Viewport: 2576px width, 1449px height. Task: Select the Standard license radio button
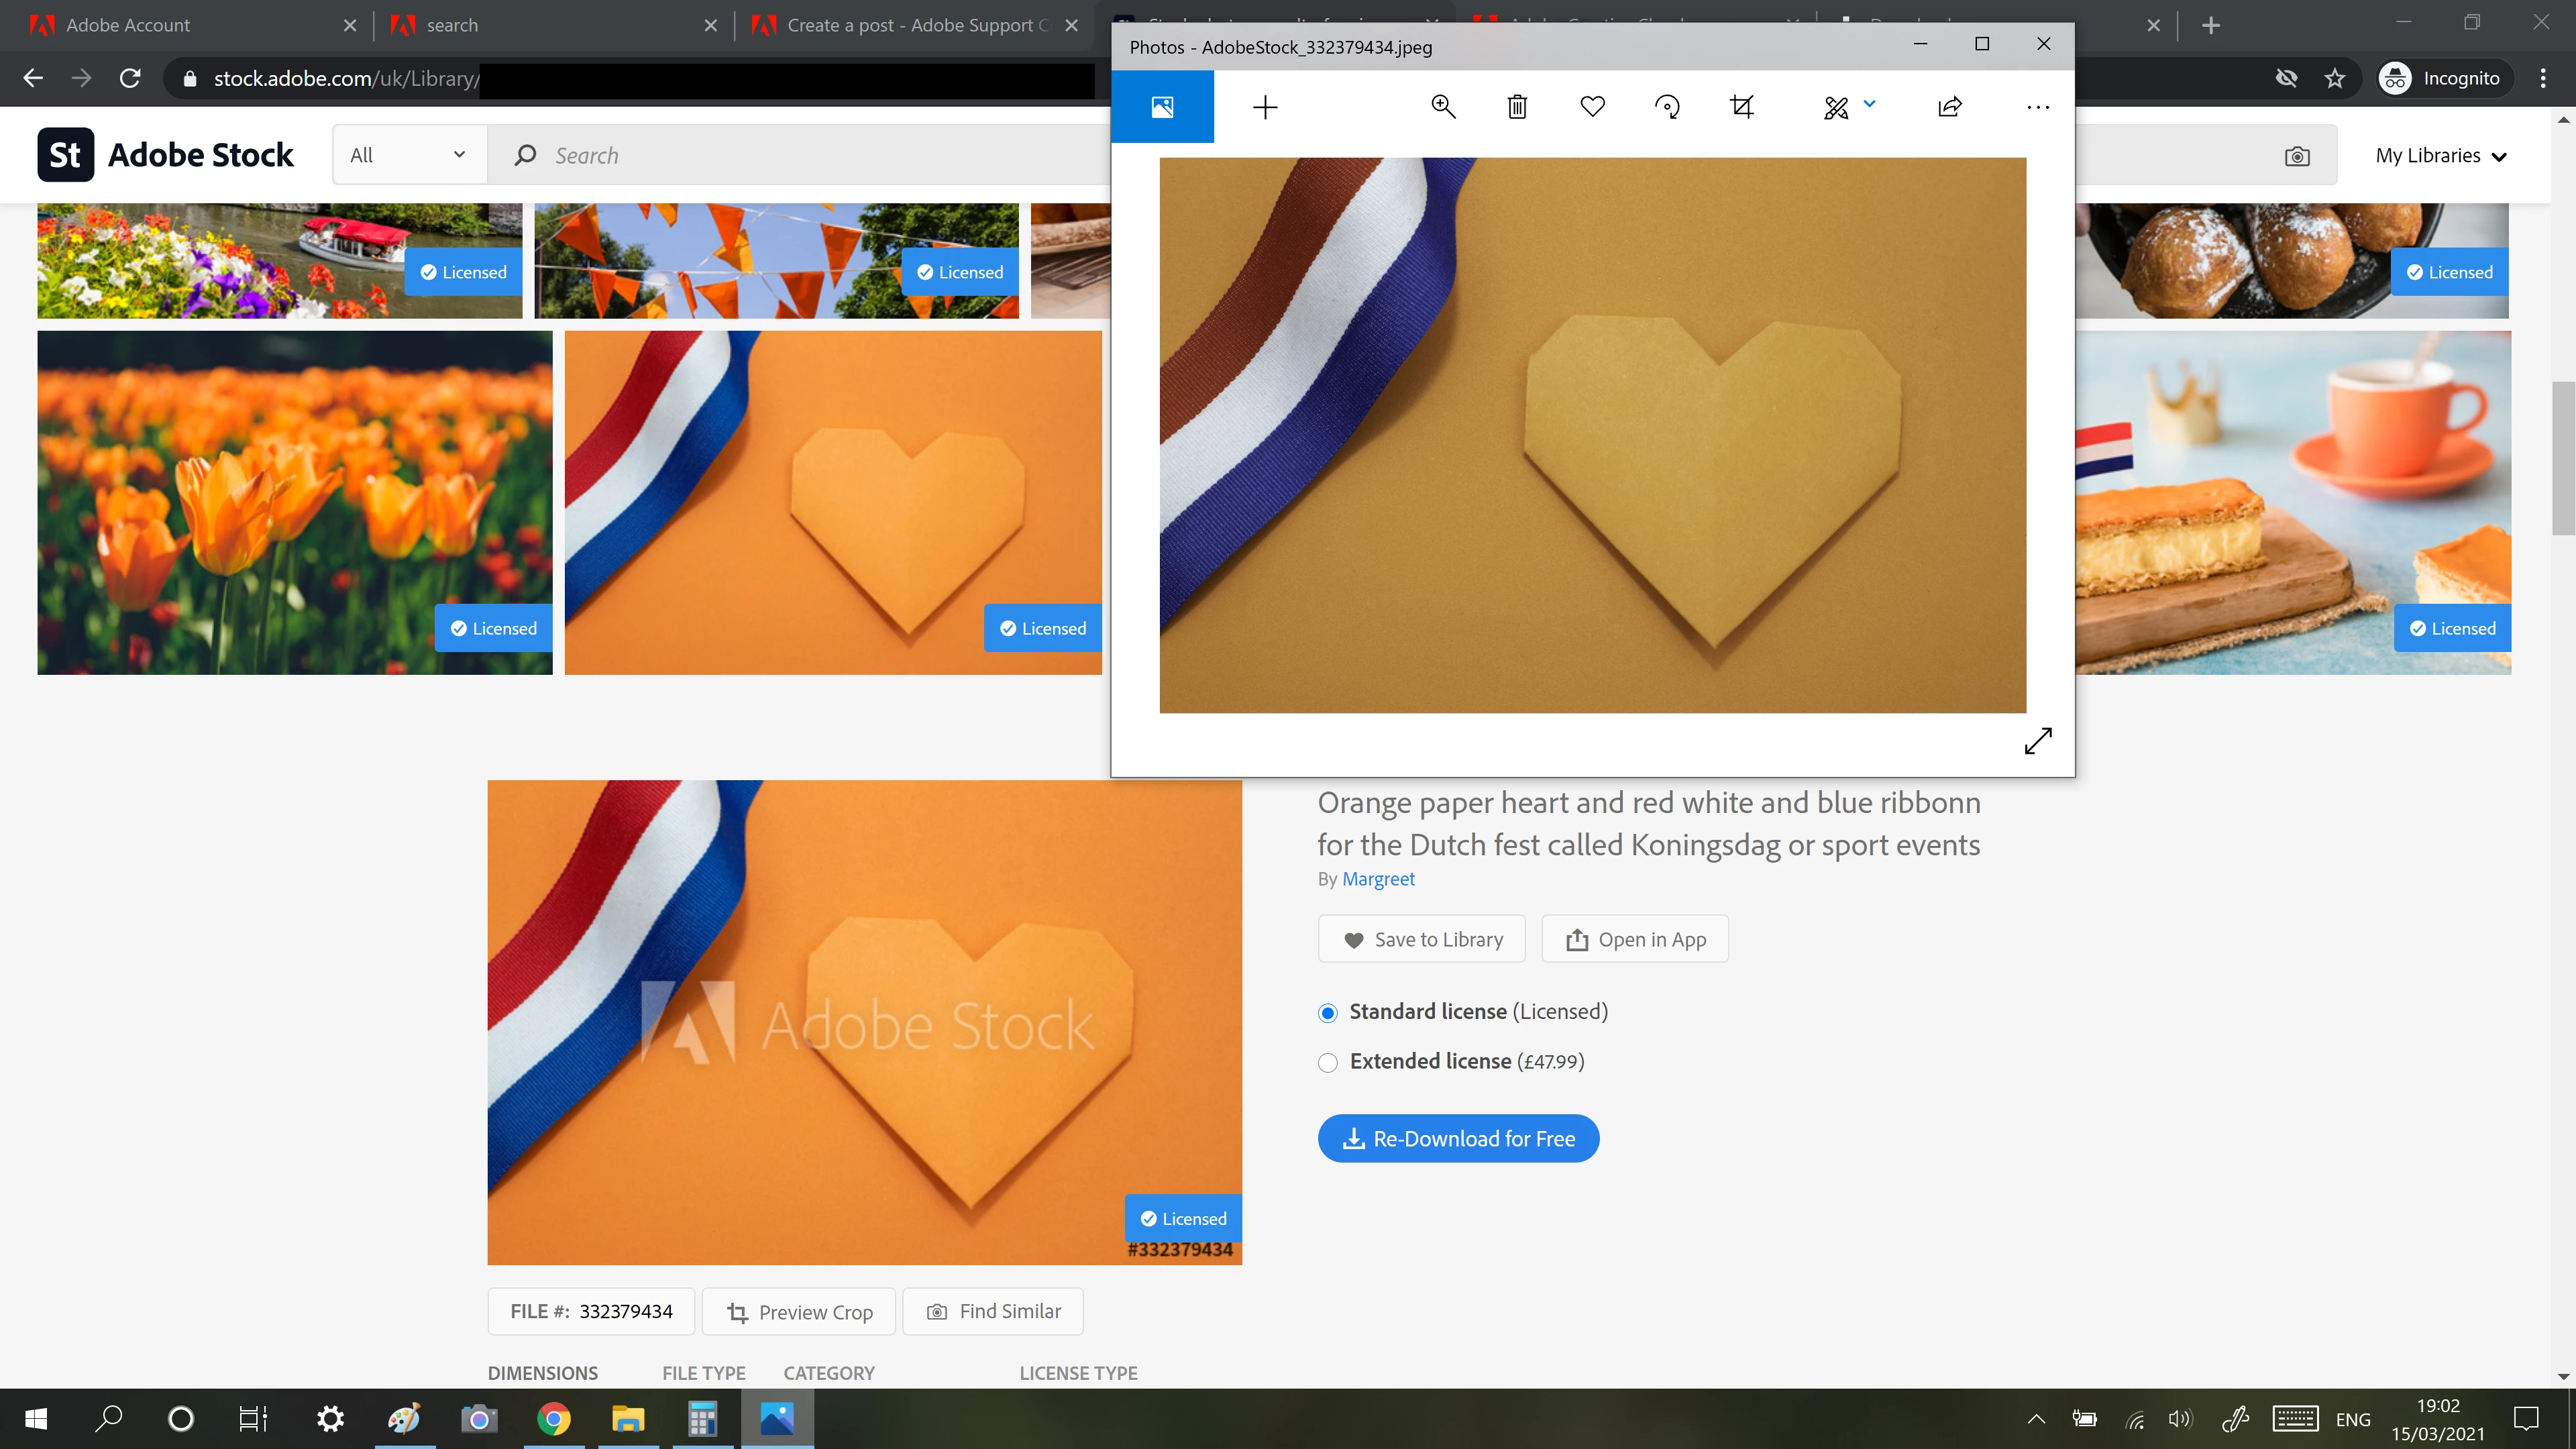(1328, 1013)
